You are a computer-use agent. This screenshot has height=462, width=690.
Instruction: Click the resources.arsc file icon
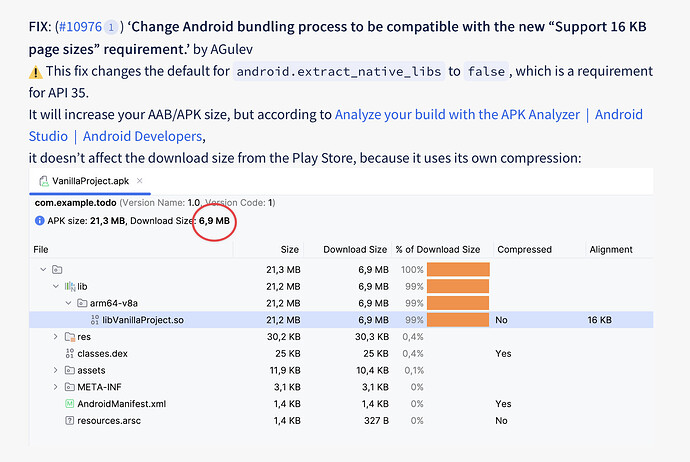pos(69,421)
